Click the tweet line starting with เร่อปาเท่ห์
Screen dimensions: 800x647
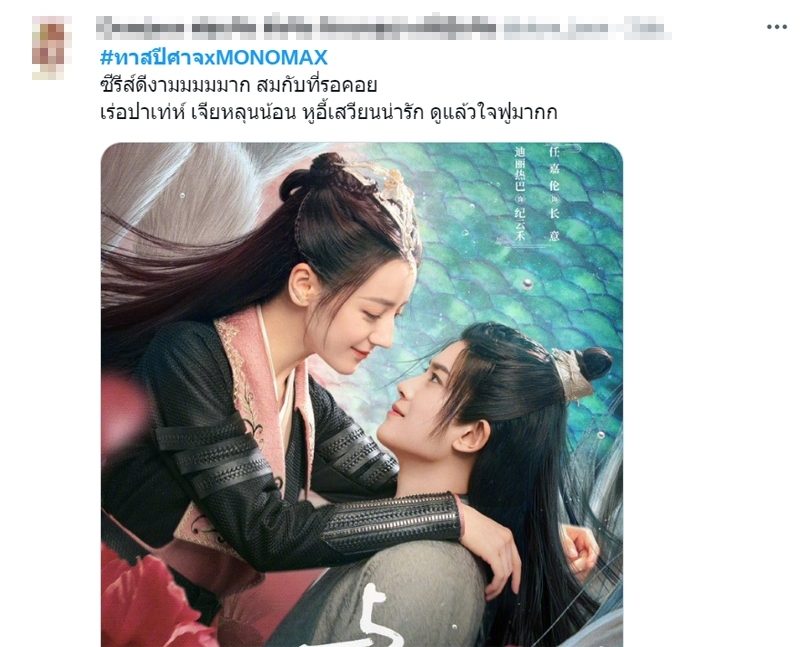[x=329, y=112]
